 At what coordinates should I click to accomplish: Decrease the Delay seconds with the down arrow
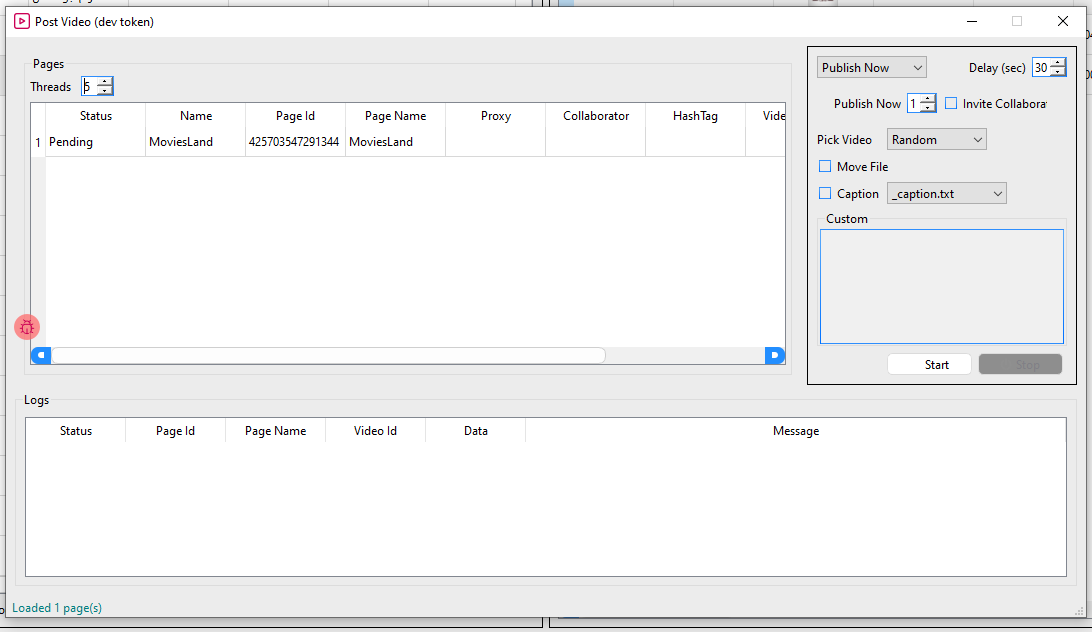1058,73
